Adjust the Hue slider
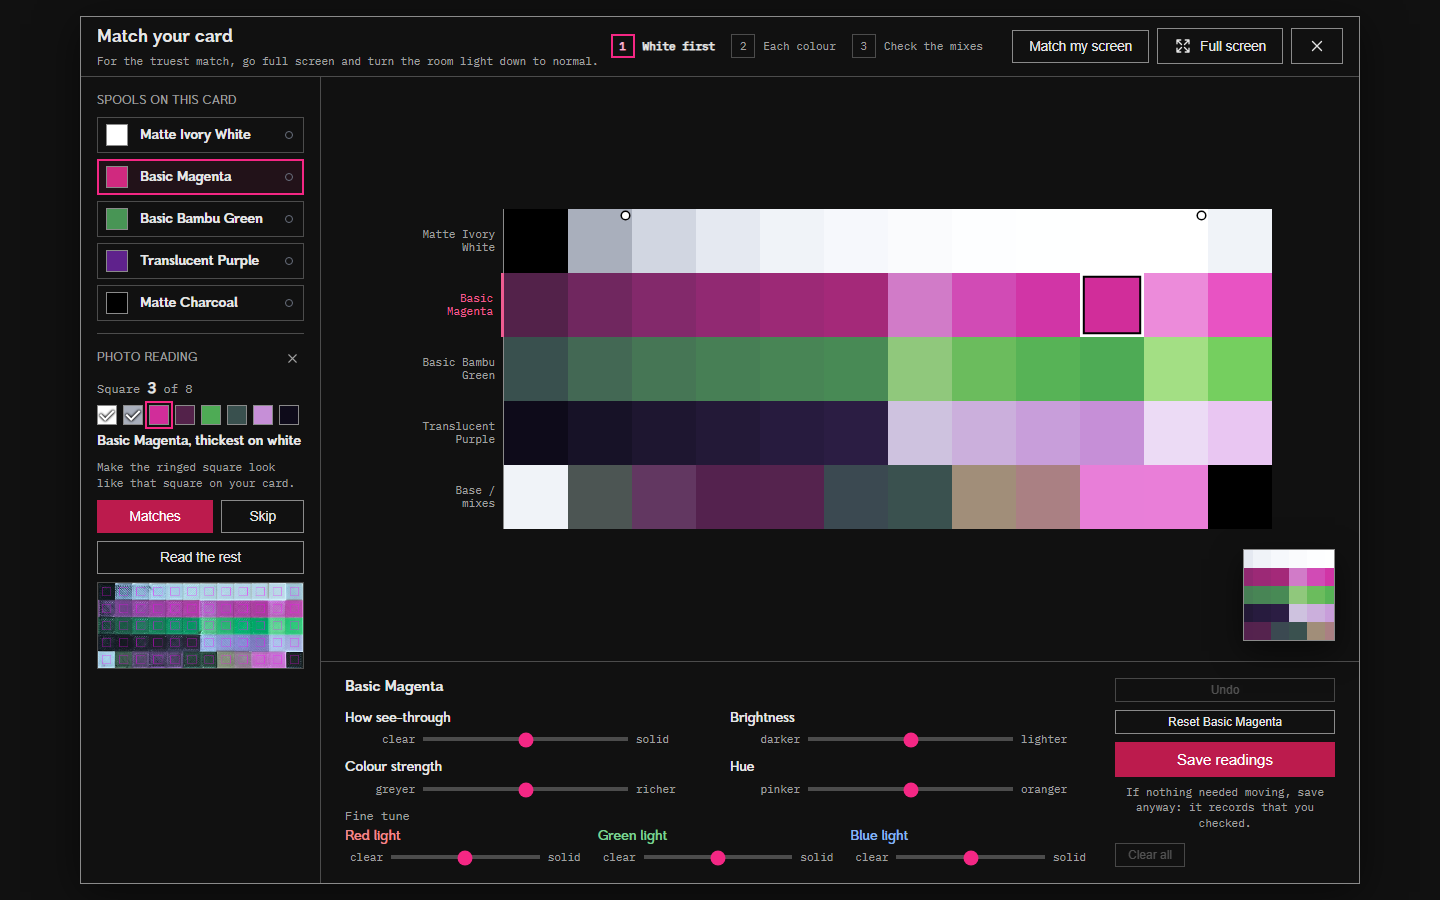The height and width of the screenshot is (900, 1440). (x=910, y=790)
